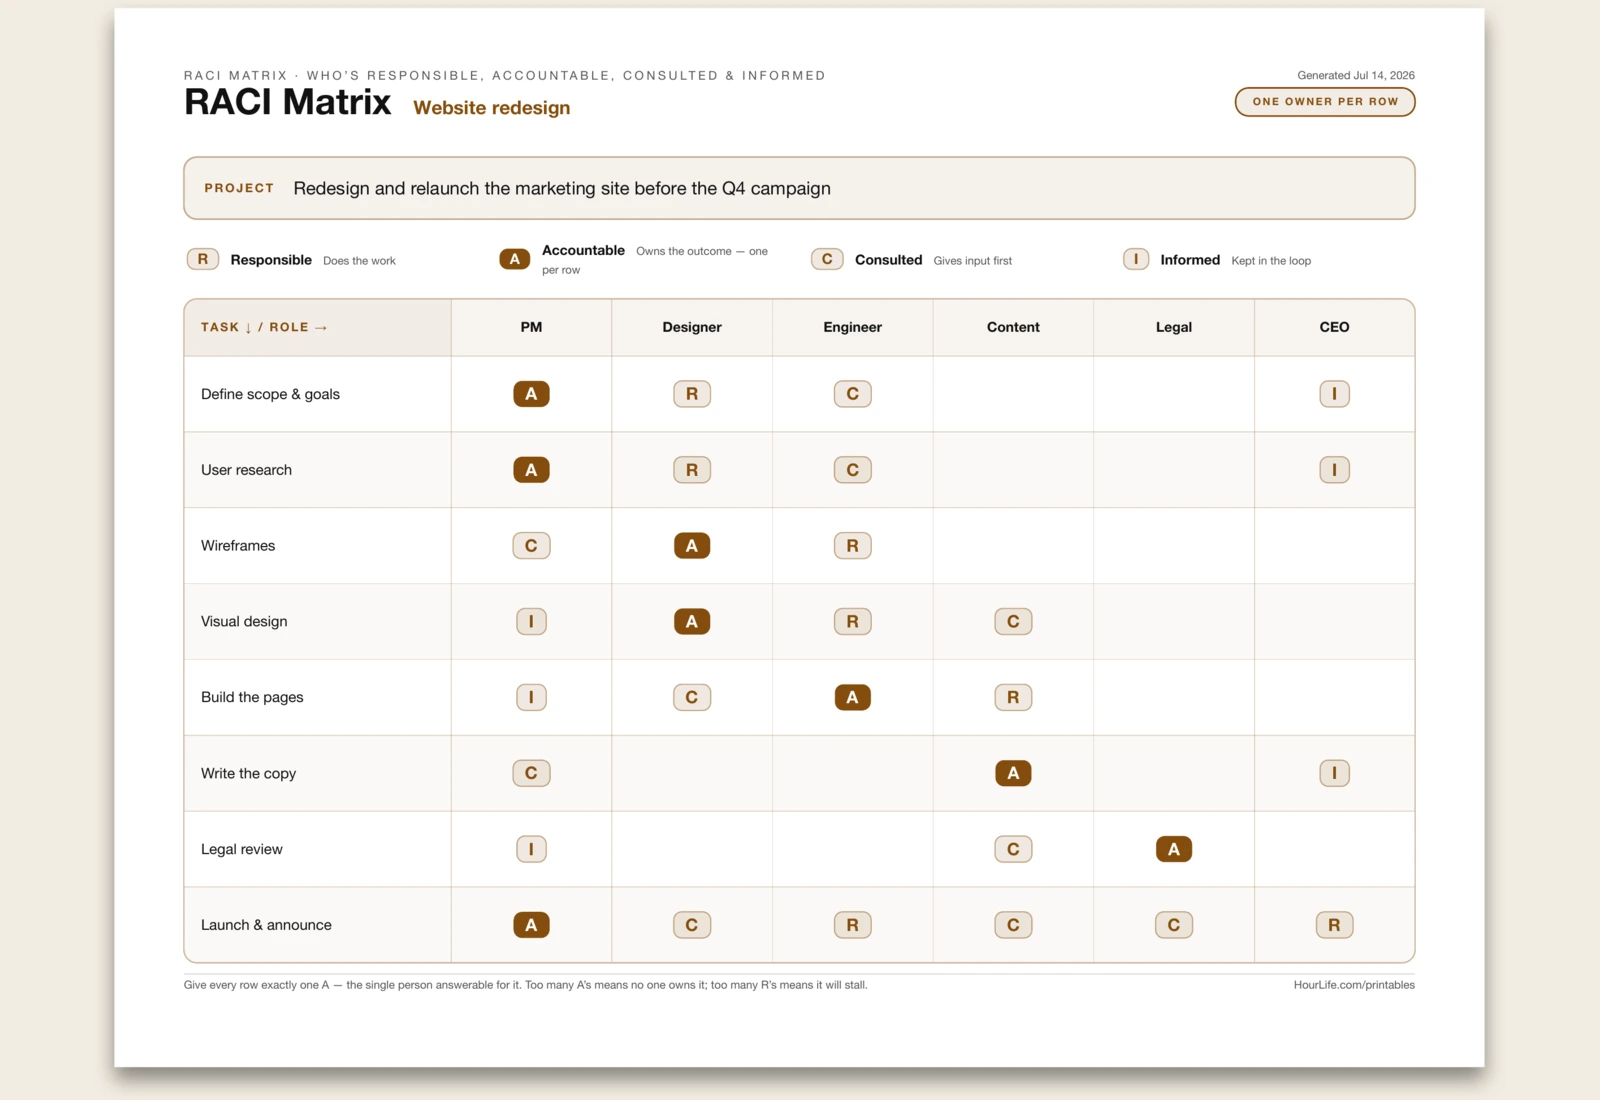1600x1100 pixels.
Task: Click the R badge for Designer in User research
Action: [692, 470]
